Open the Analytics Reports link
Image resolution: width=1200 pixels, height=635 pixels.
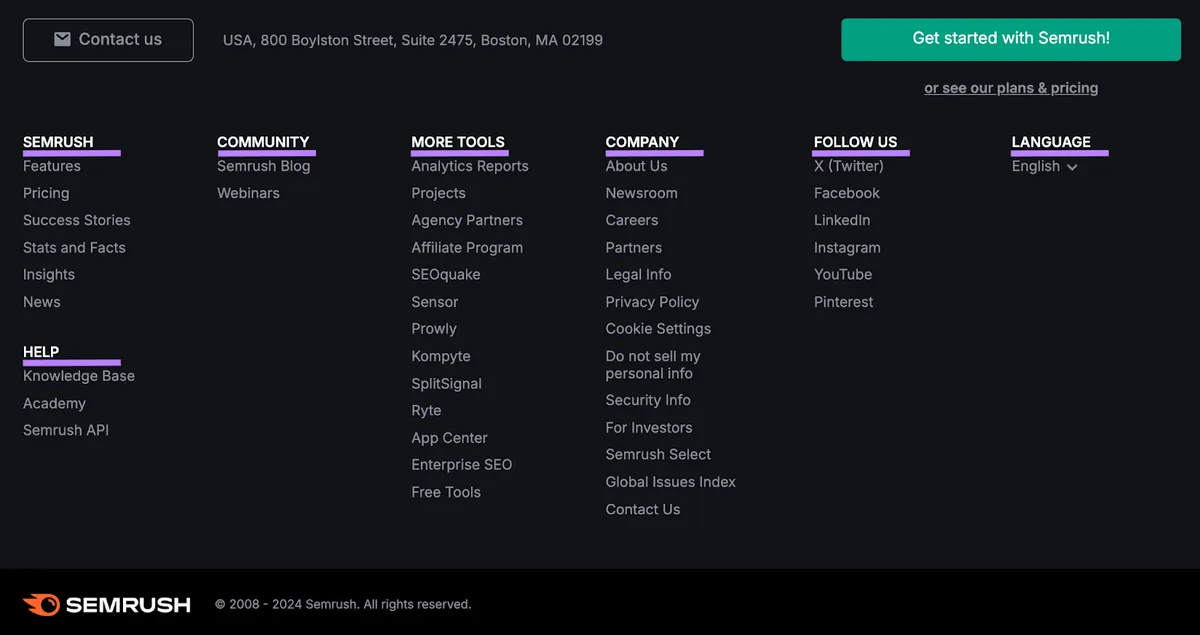470,166
